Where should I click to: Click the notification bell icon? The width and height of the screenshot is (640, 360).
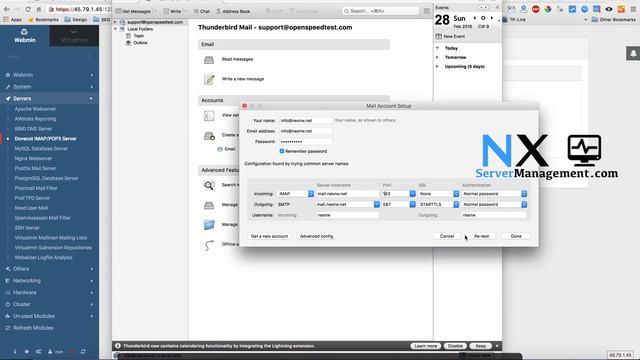point(633,53)
